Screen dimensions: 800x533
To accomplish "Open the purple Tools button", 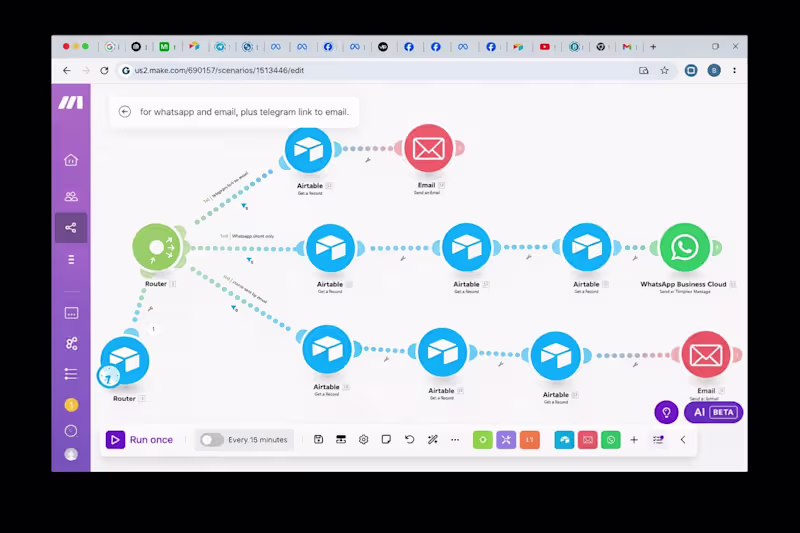I will coord(506,440).
